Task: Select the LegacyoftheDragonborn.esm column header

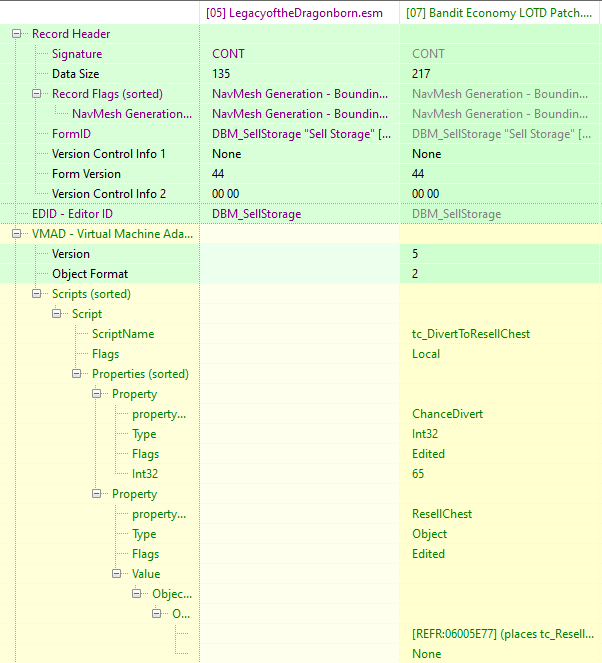Action: coord(299,12)
